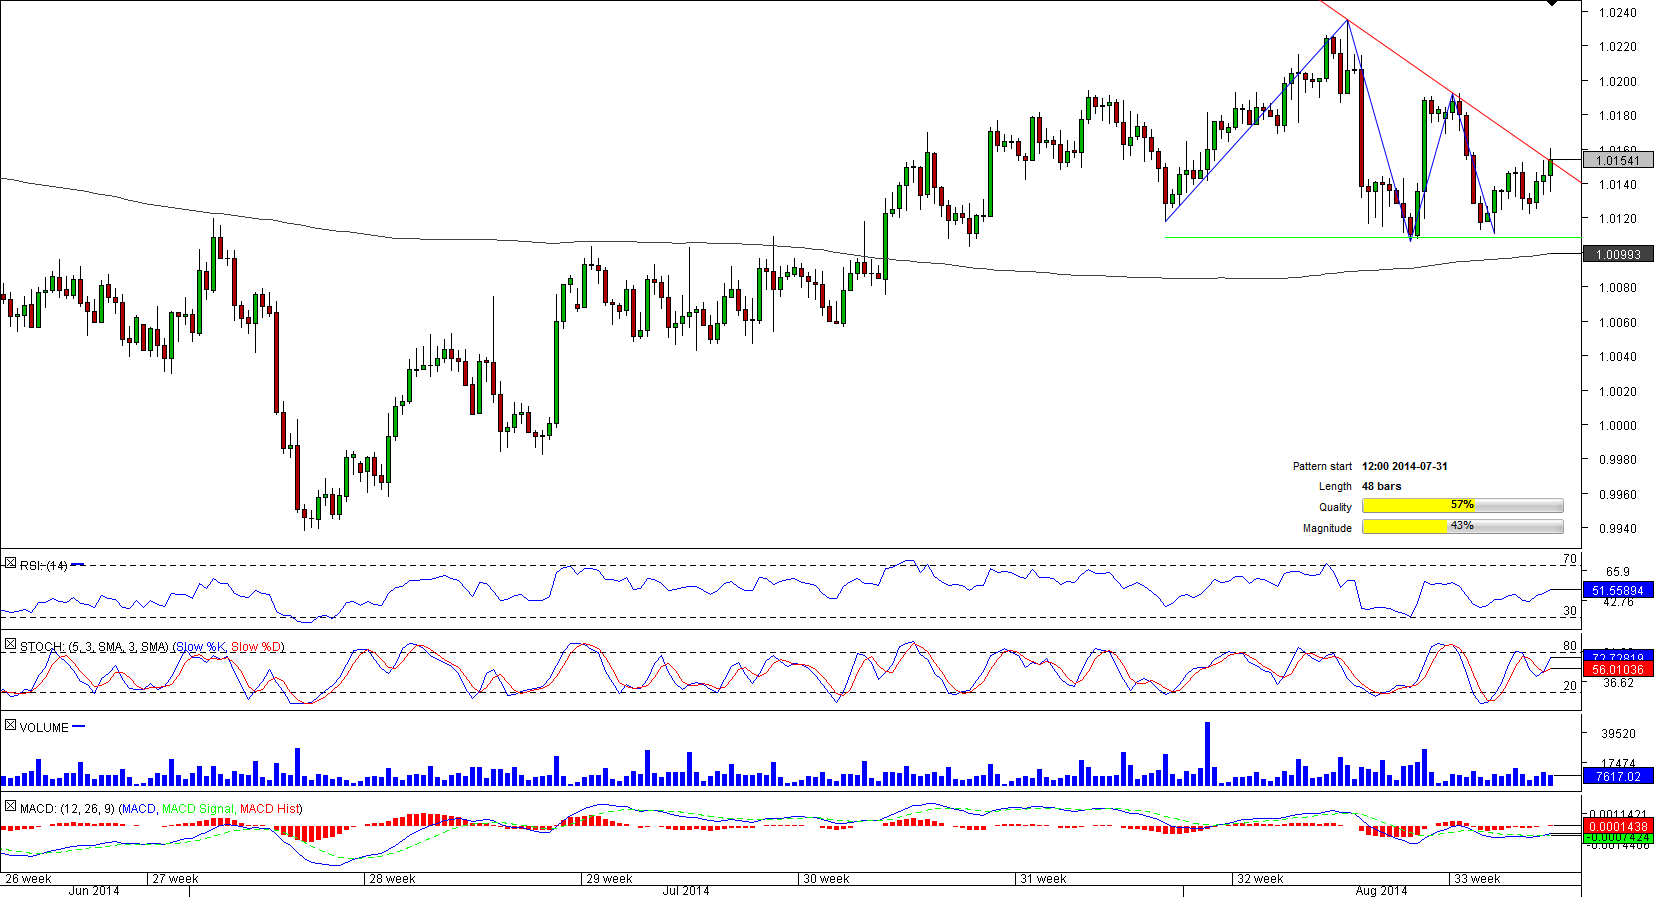
Task: Select the 28 week timeline label
Action: (392, 879)
